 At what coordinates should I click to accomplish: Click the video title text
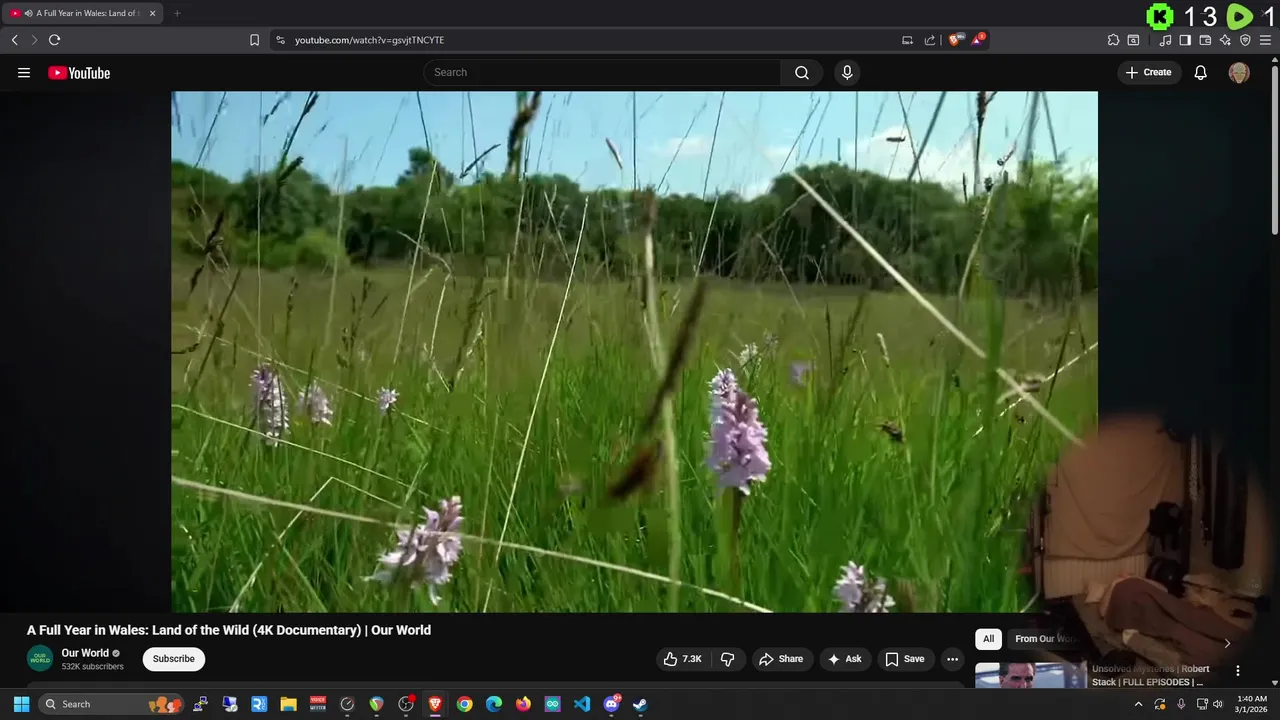click(229, 630)
